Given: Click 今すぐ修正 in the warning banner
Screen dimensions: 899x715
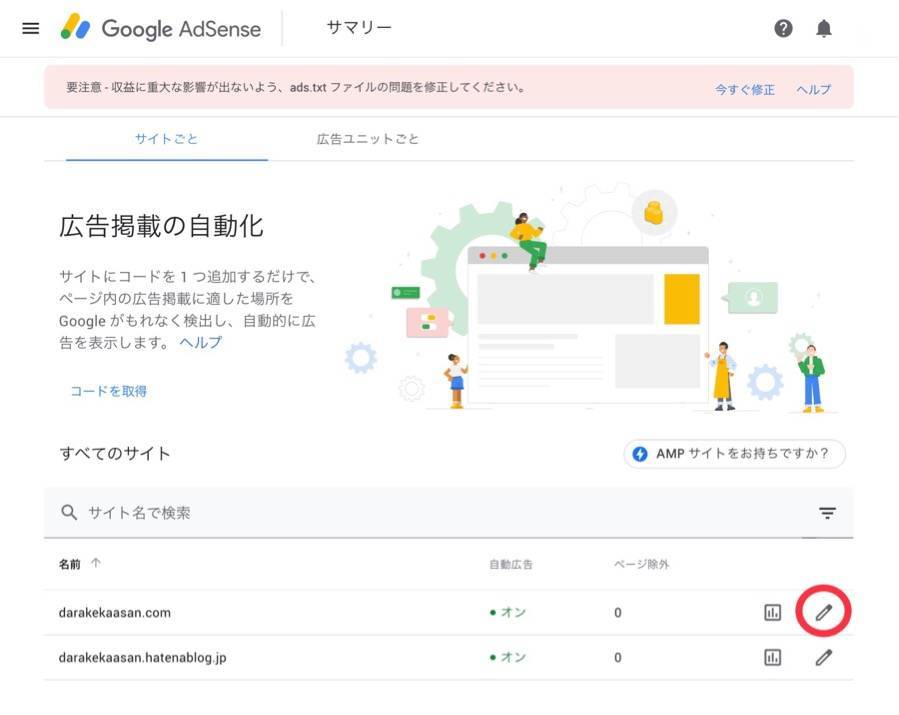Looking at the screenshot, I should click(744, 89).
